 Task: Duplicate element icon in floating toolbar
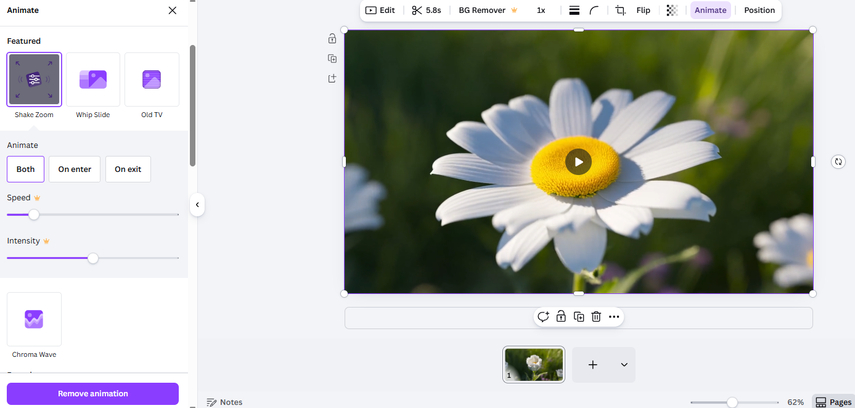(x=579, y=317)
